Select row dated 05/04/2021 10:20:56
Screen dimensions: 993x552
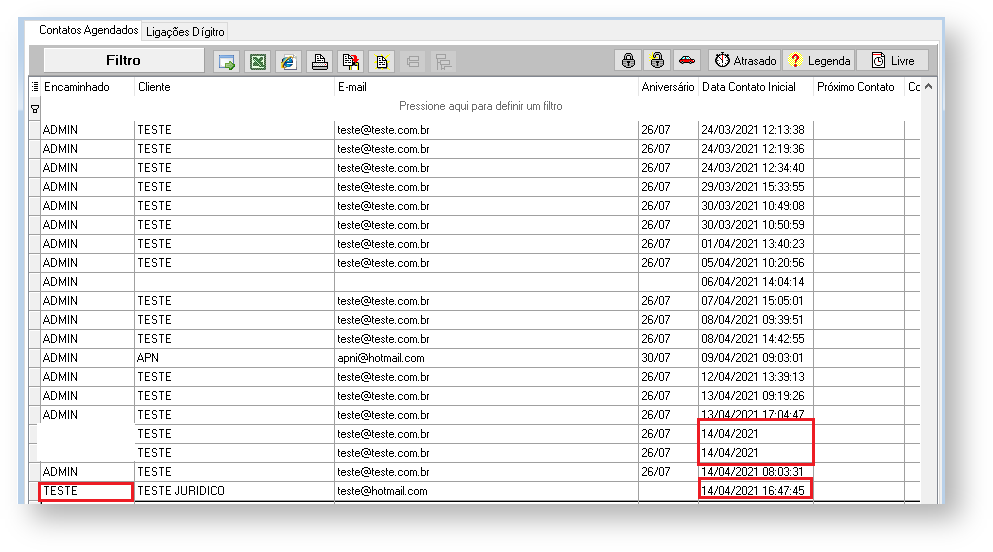[x=474, y=263]
